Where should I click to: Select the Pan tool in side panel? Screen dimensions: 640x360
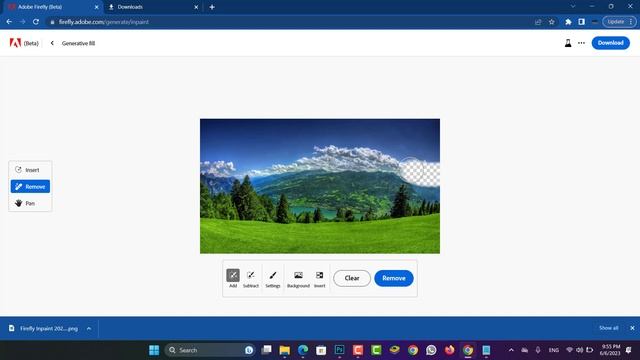point(30,203)
